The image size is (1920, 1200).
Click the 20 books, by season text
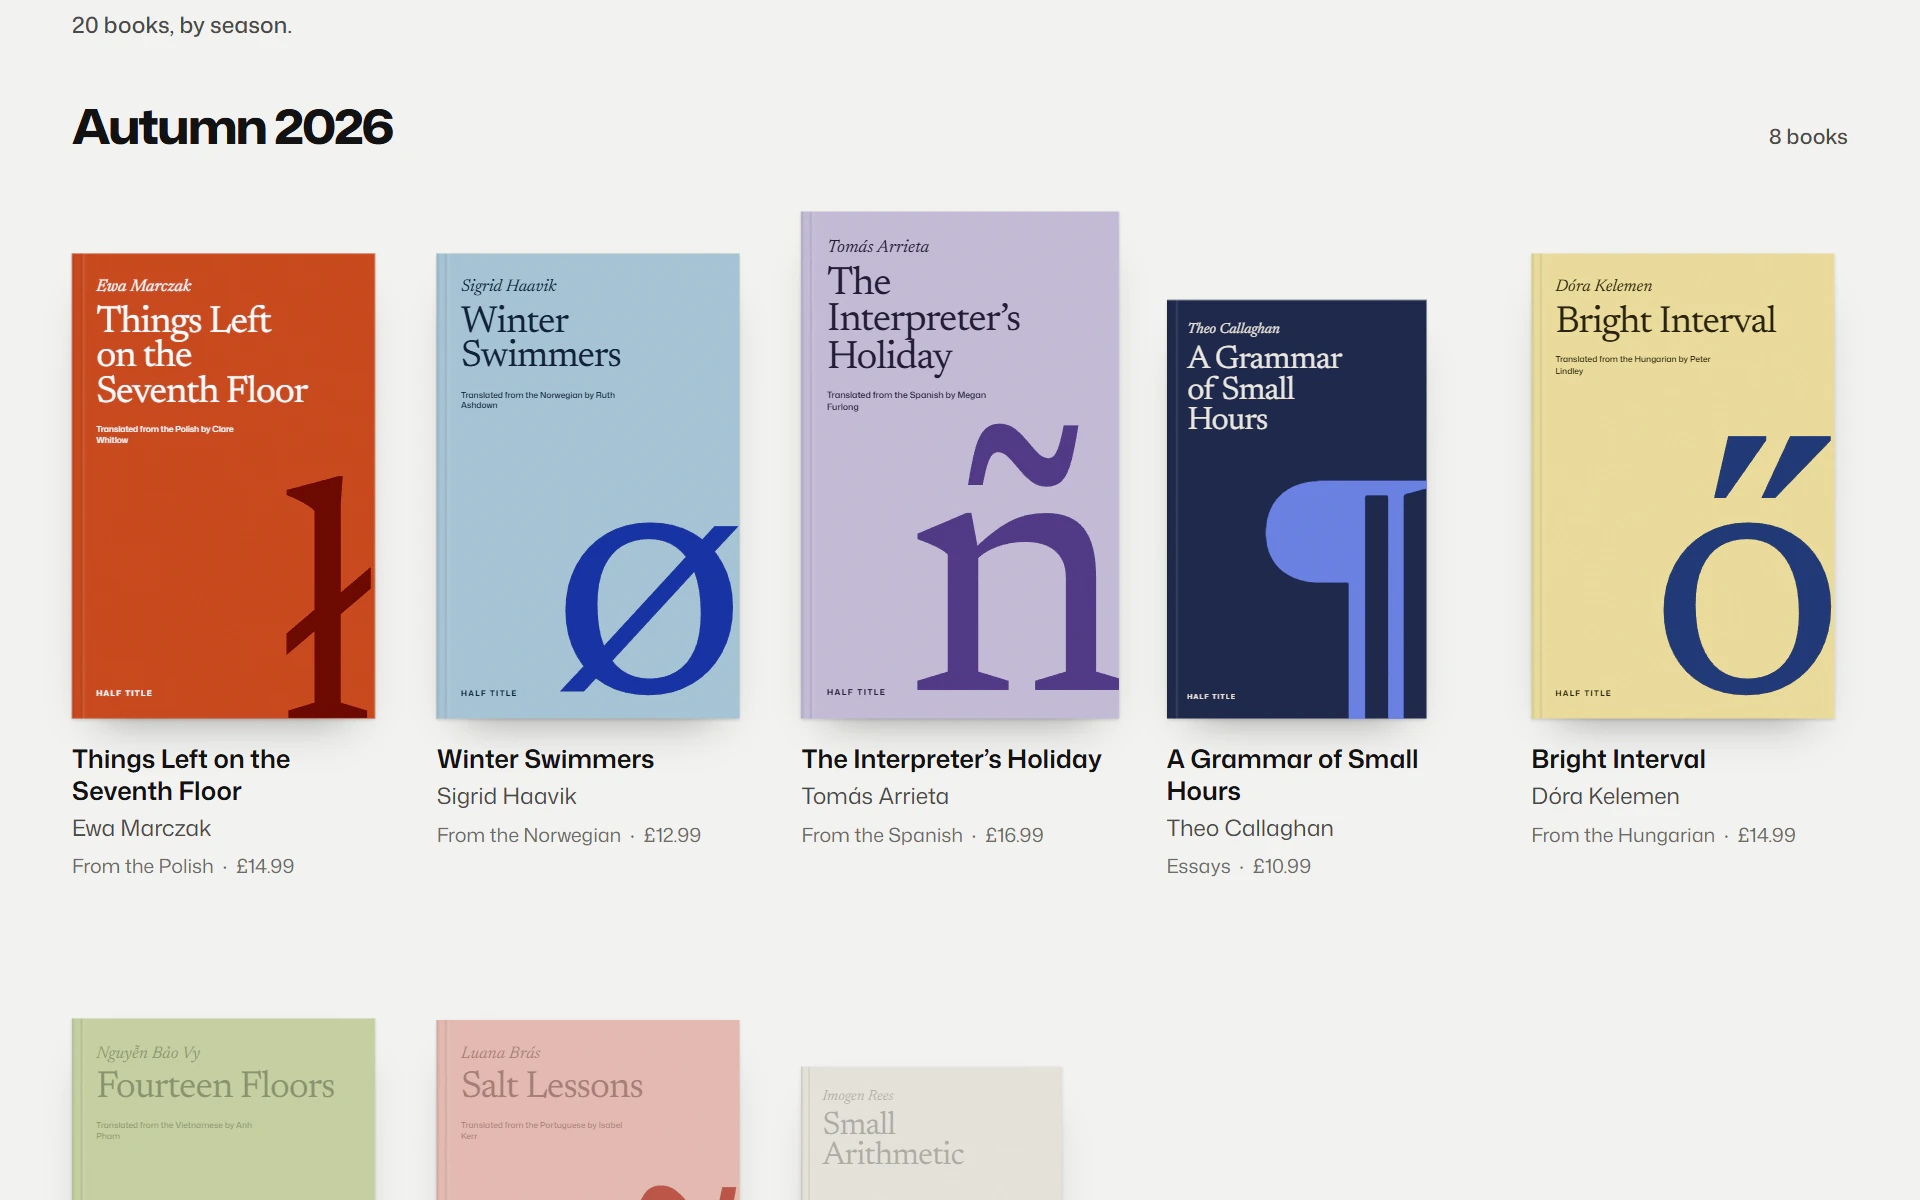182,25
